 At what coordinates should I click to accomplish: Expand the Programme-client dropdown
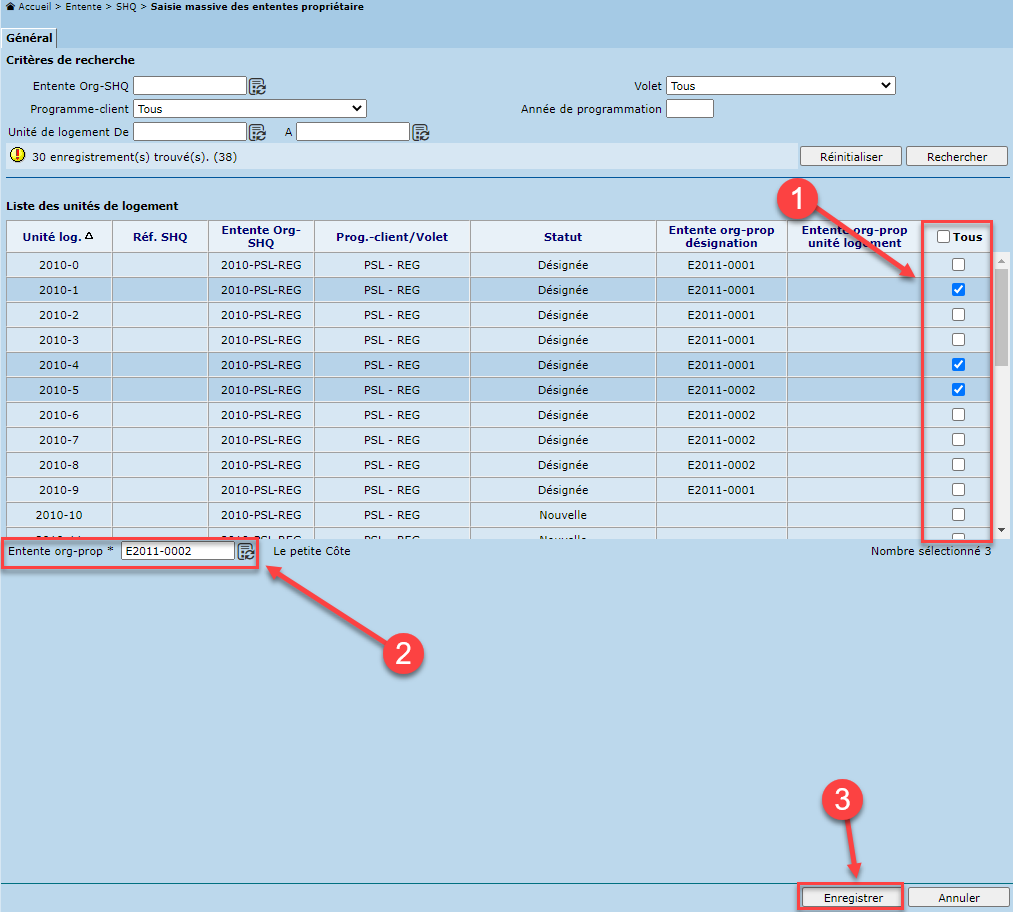point(250,109)
